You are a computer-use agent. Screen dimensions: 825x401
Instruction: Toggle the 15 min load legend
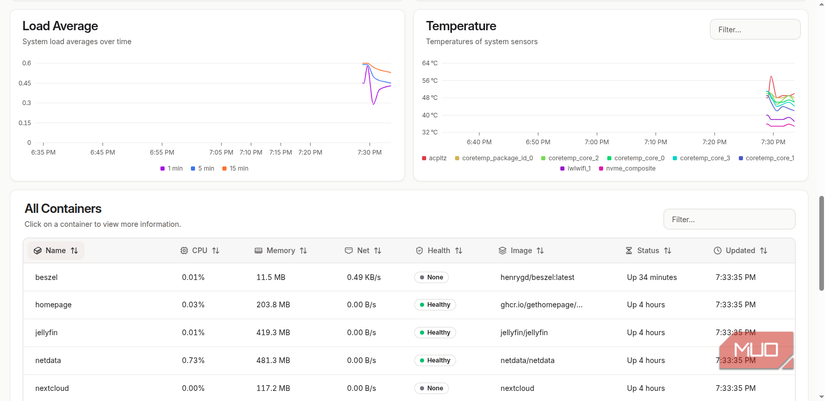point(235,168)
